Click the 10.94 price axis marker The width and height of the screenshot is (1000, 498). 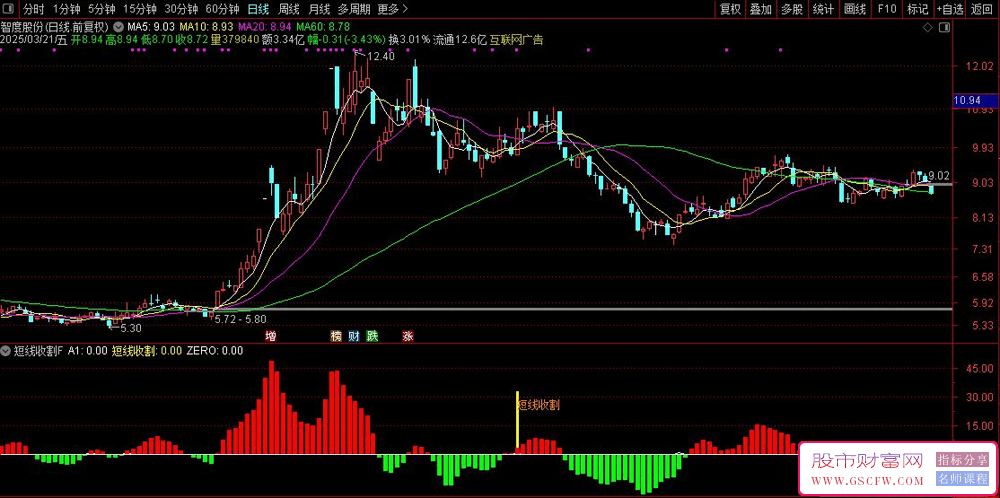coord(974,101)
